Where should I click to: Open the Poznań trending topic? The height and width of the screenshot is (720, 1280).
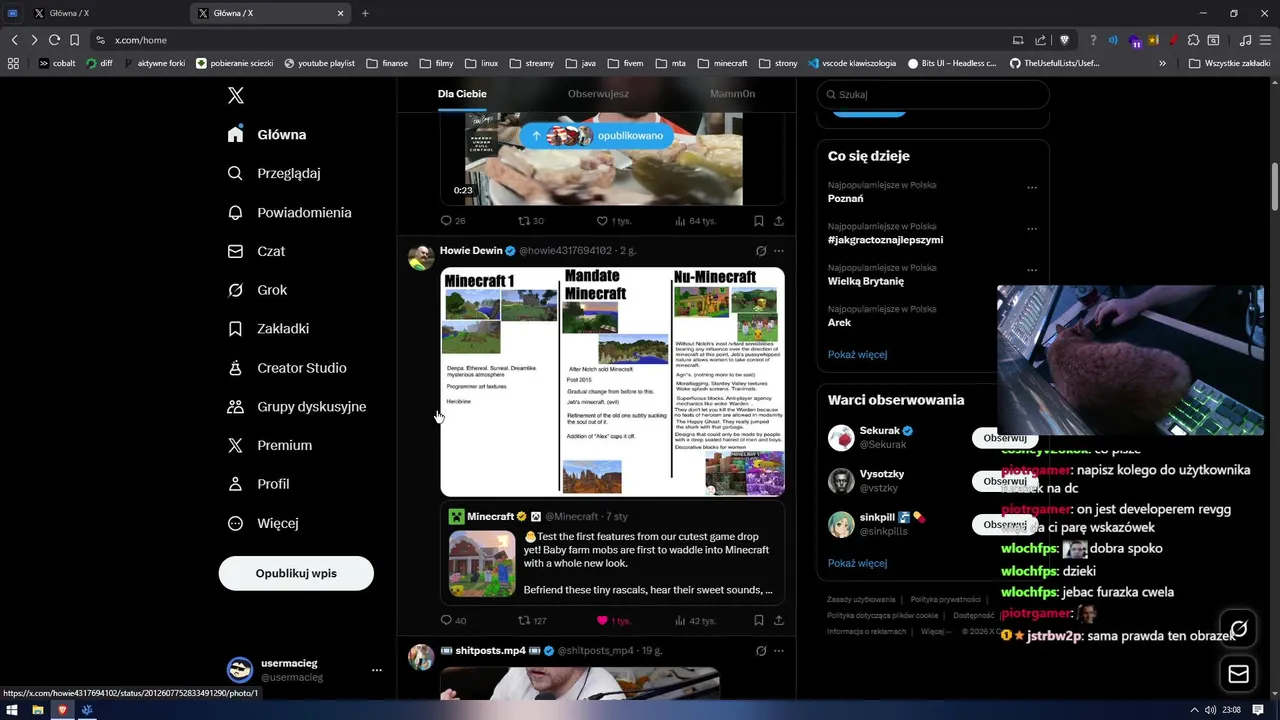point(845,198)
